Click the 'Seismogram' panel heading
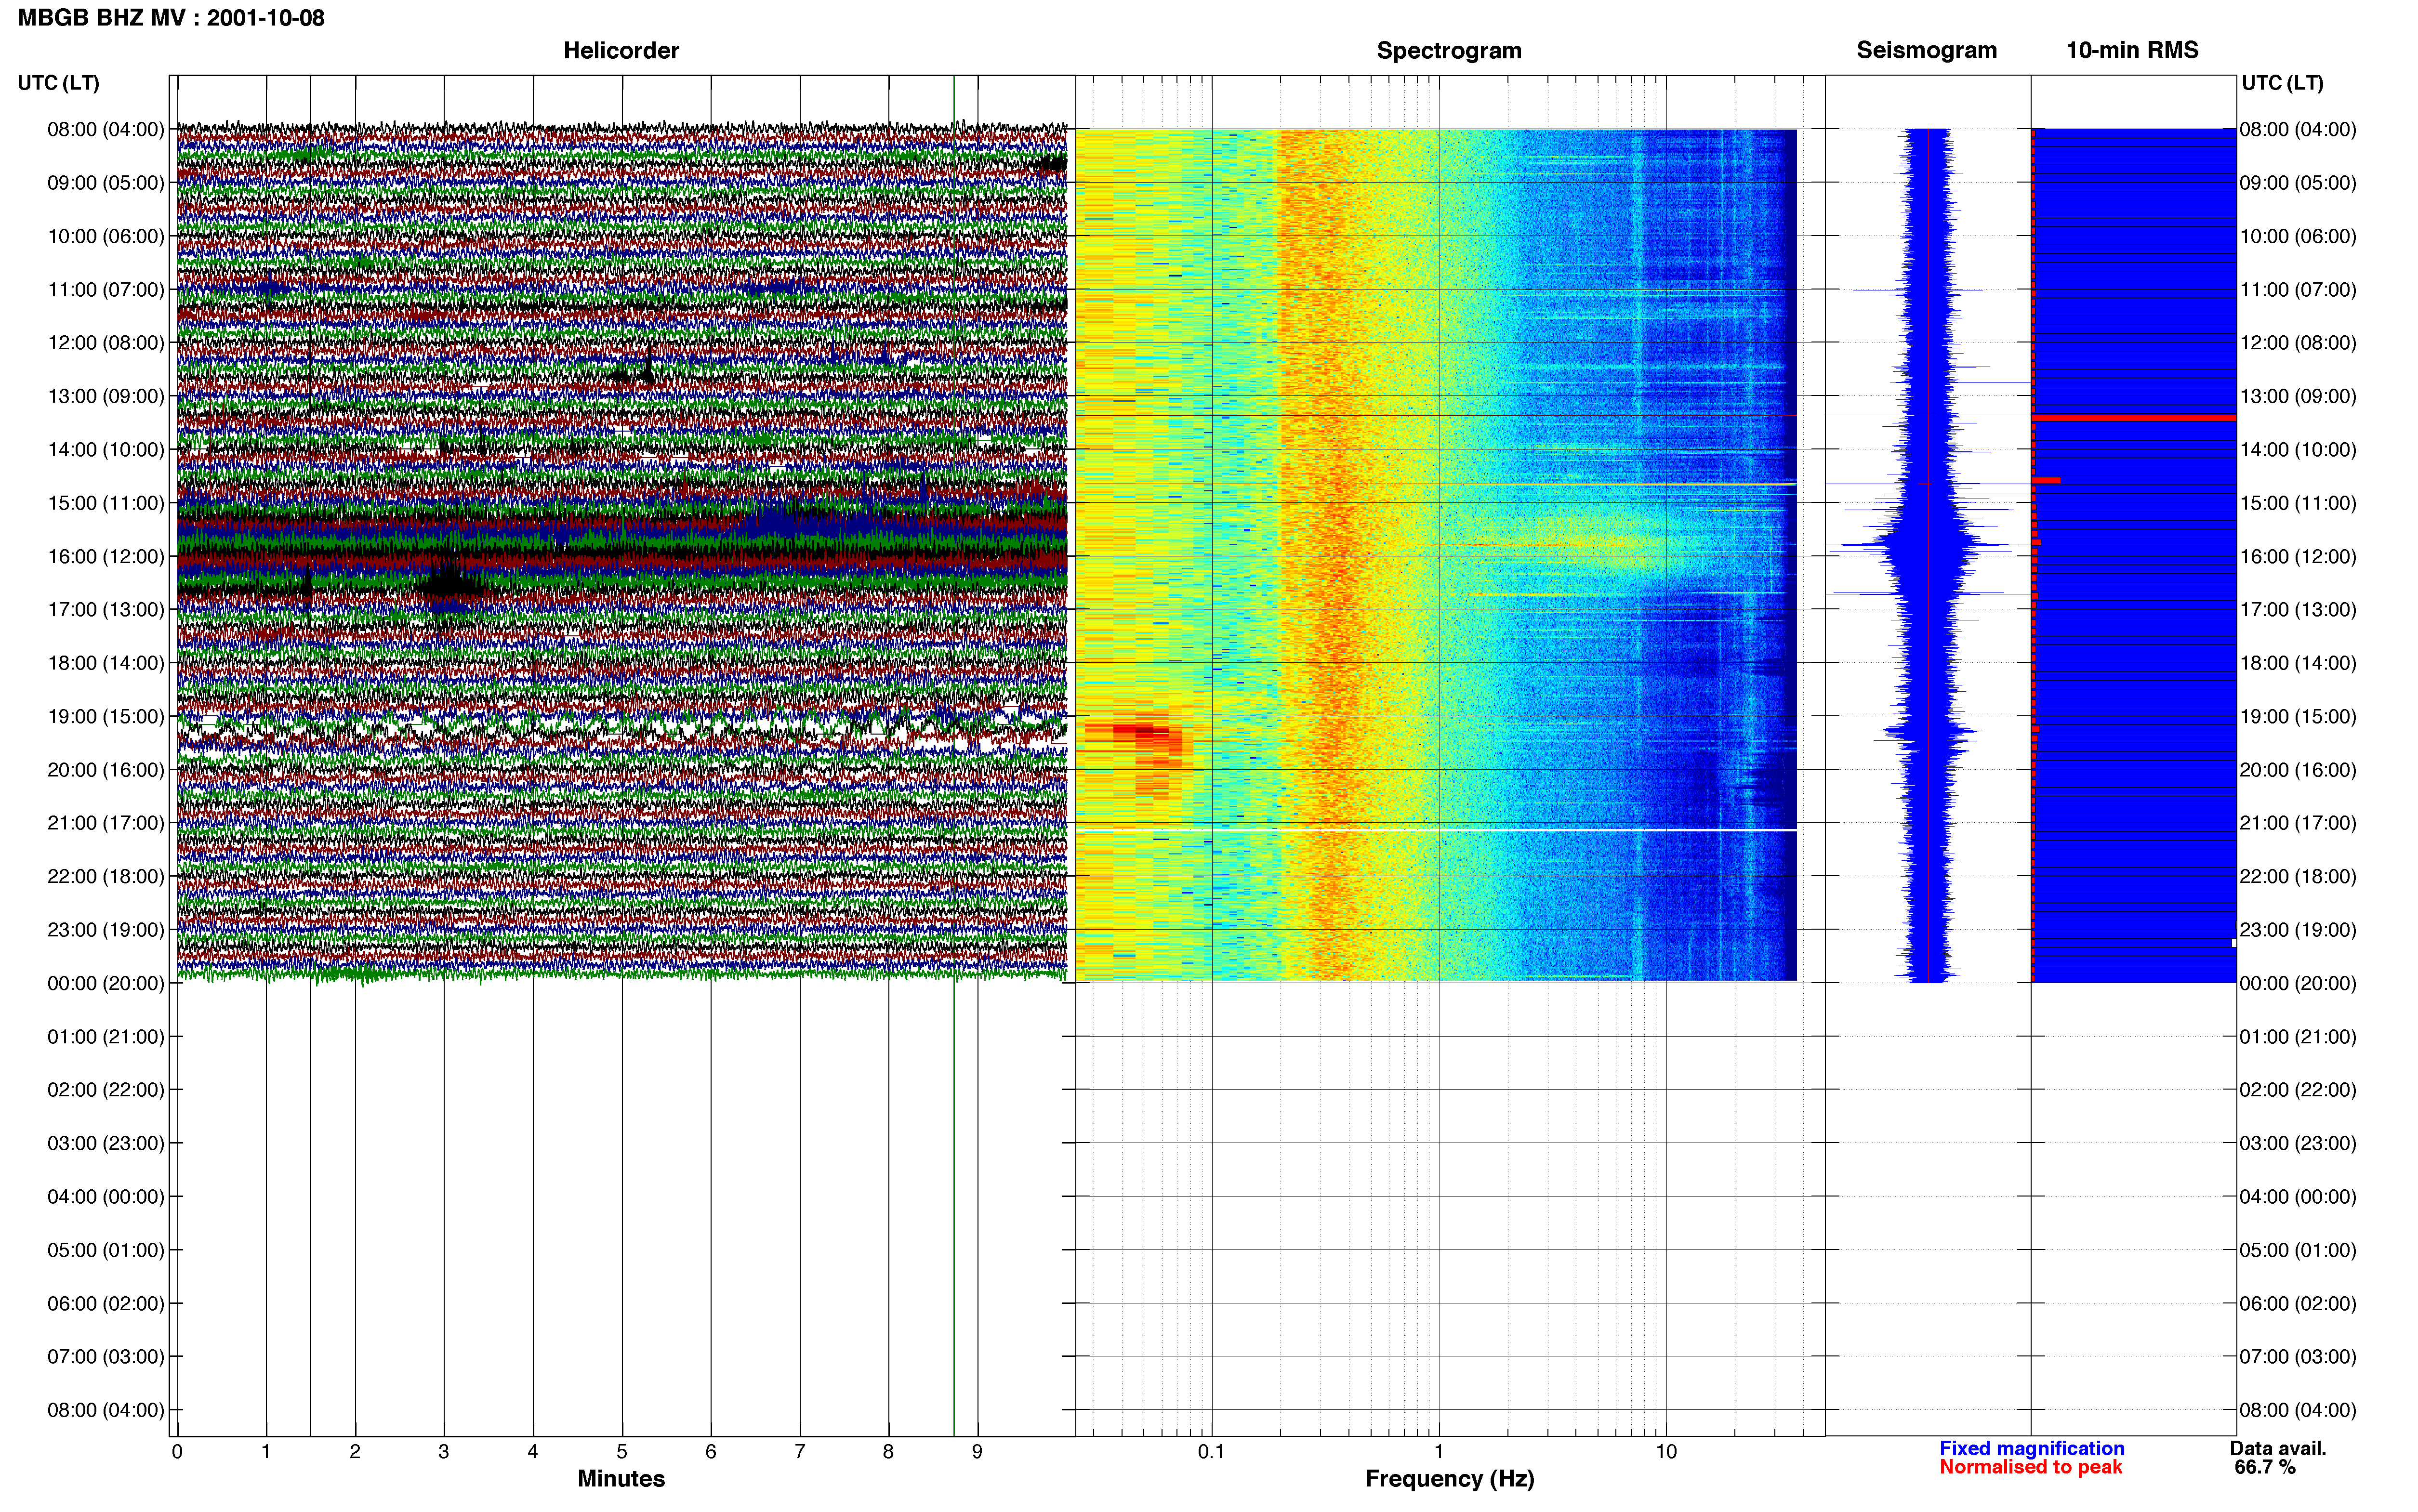Image resolution: width=2418 pixels, height=1512 pixels. (x=1927, y=50)
